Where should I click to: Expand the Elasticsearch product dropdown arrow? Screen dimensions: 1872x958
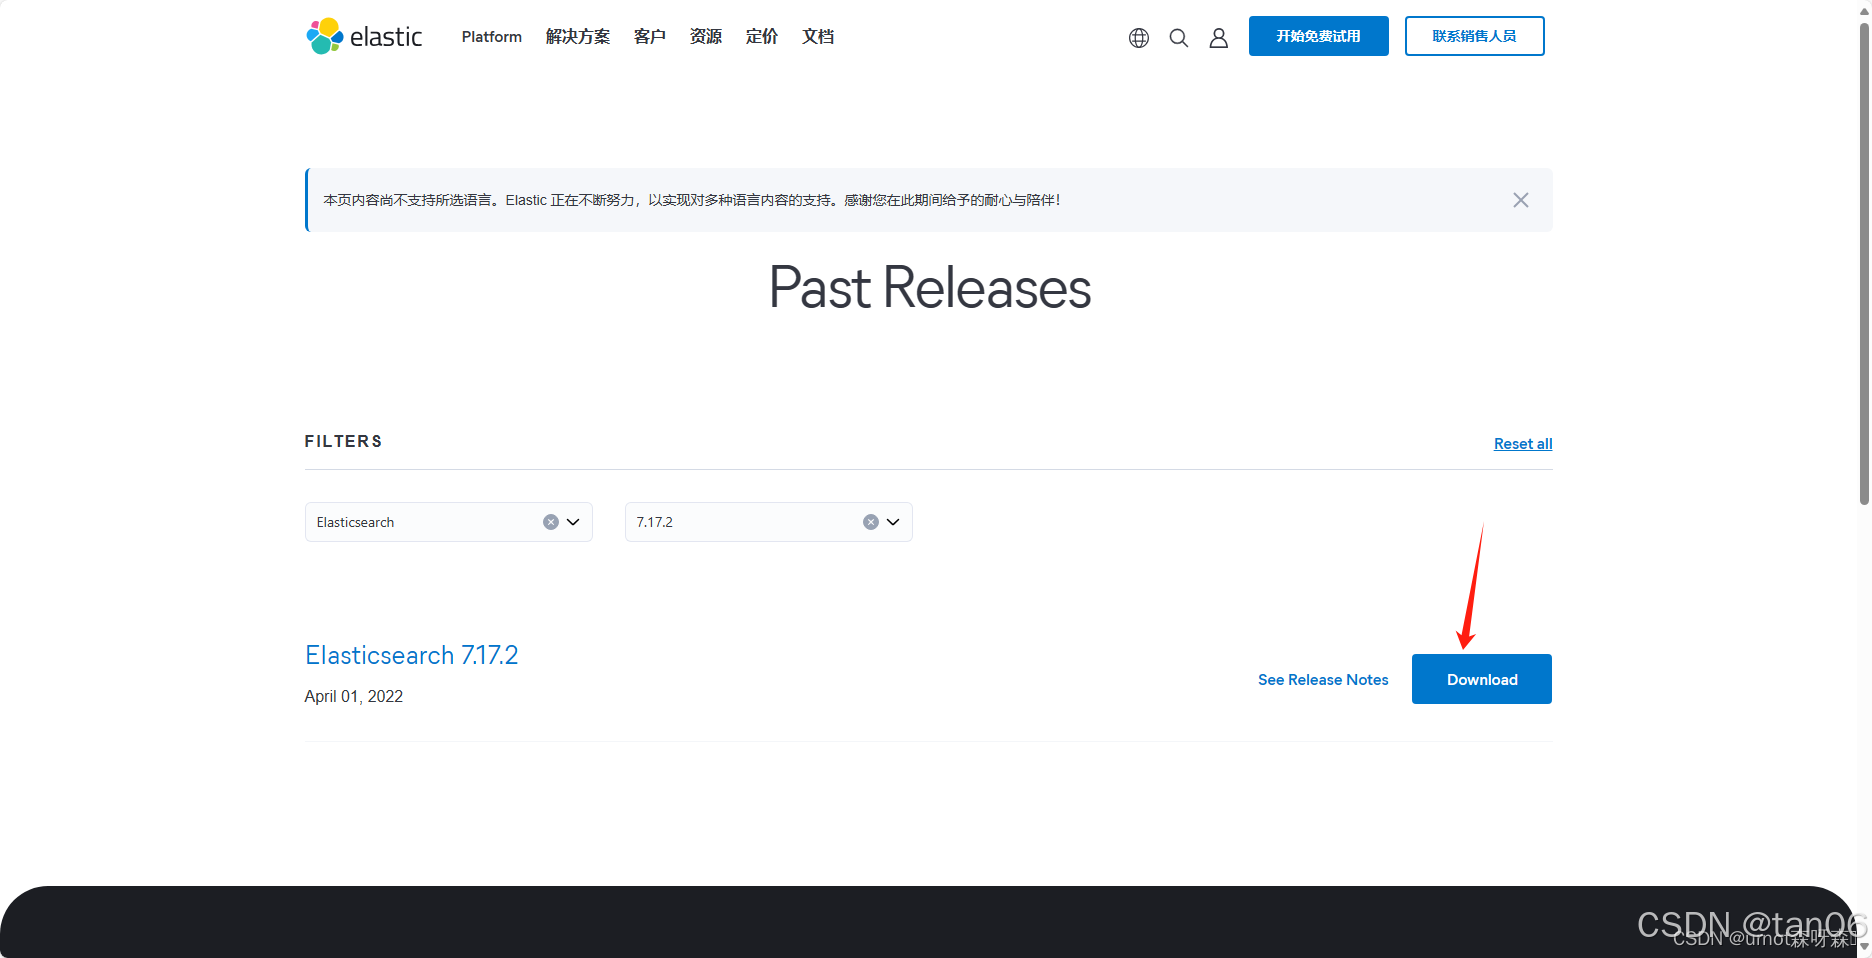click(574, 522)
